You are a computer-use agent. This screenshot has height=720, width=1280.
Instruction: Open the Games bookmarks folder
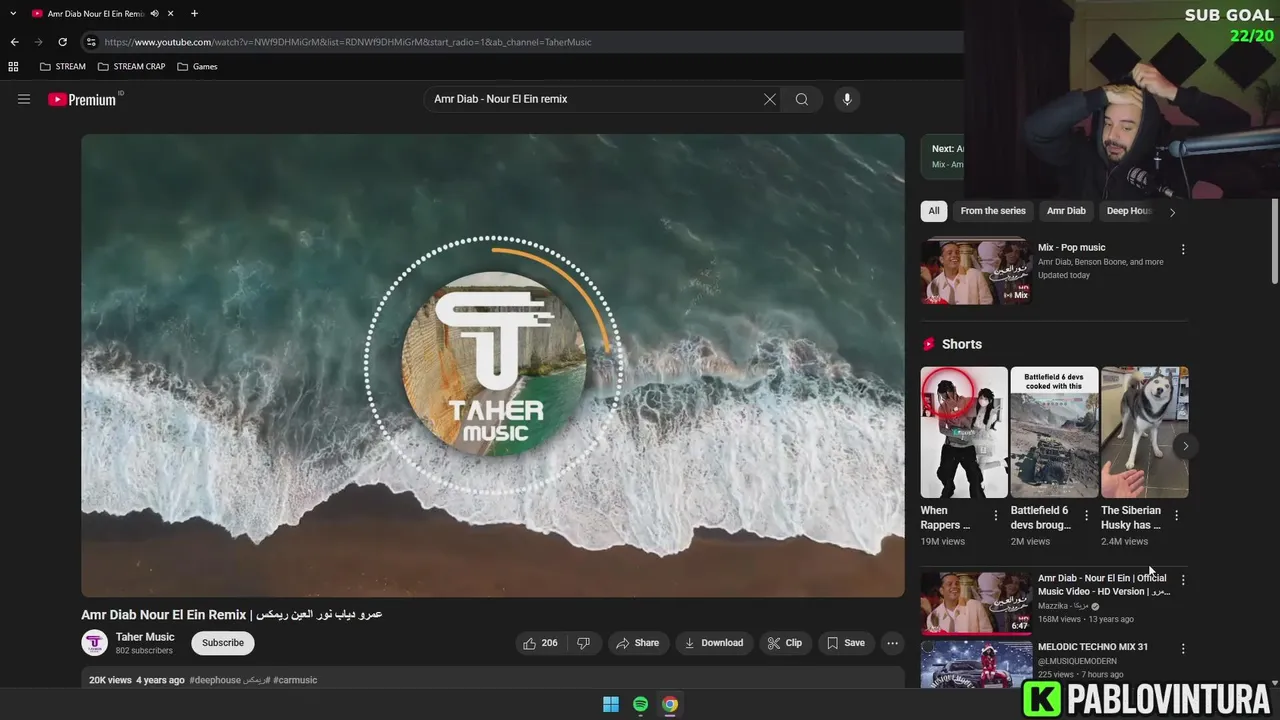[197, 67]
